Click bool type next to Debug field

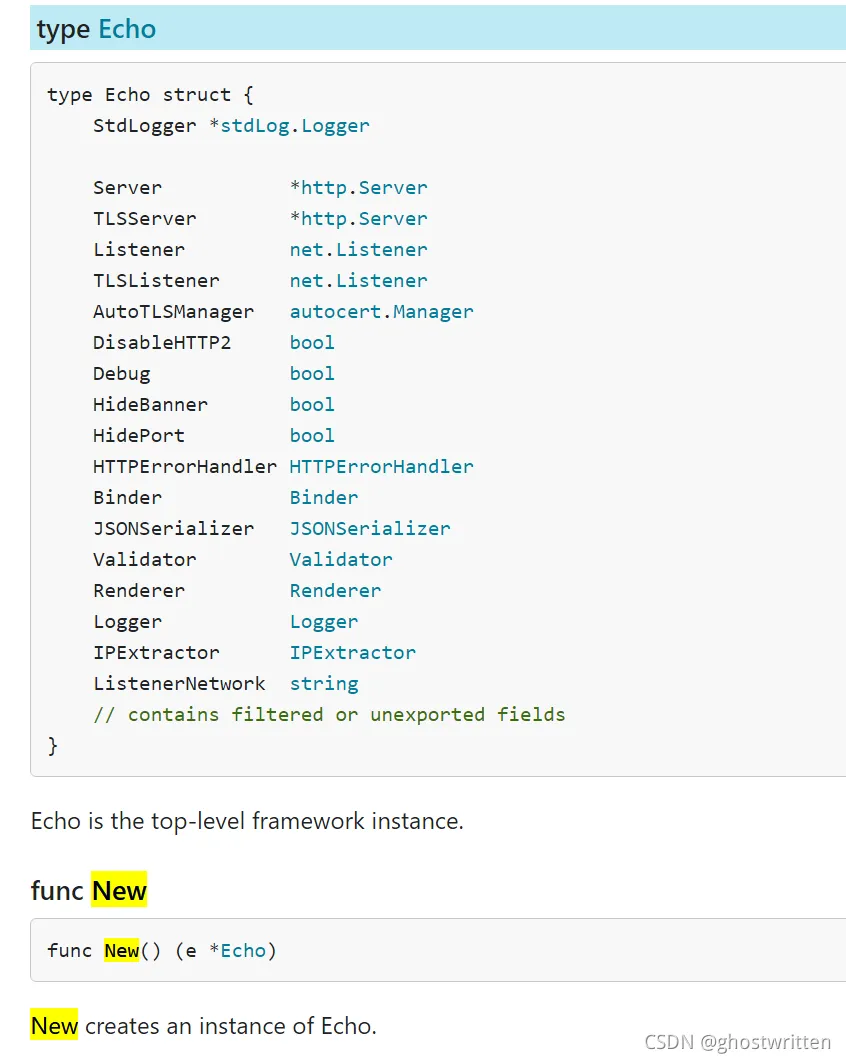(x=312, y=373)
